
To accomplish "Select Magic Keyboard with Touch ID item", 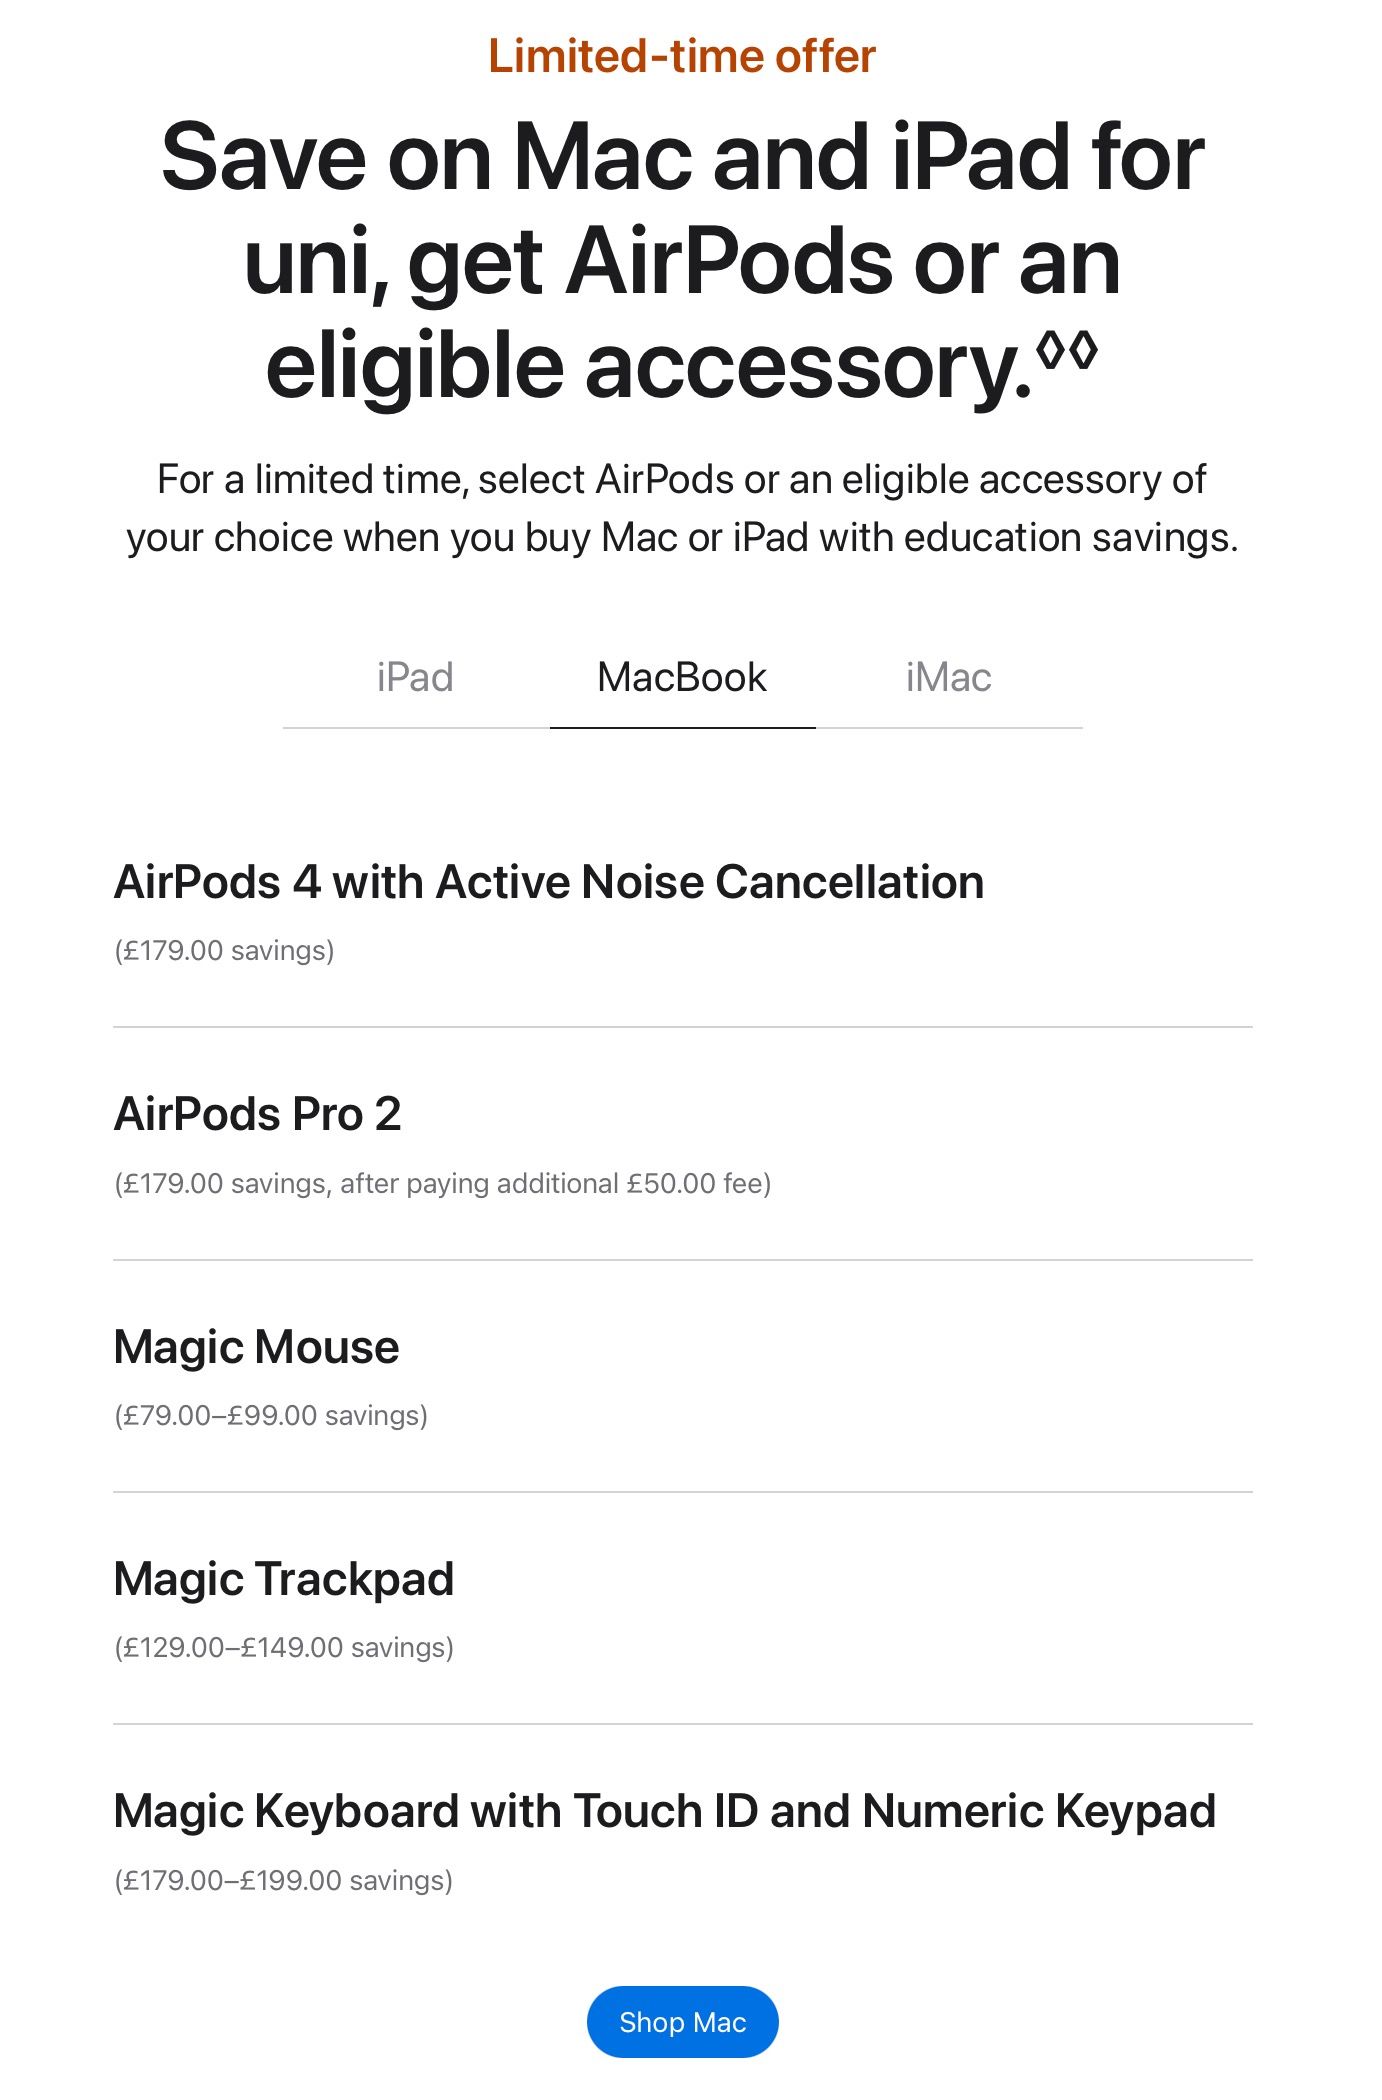I will point(664,1811).
